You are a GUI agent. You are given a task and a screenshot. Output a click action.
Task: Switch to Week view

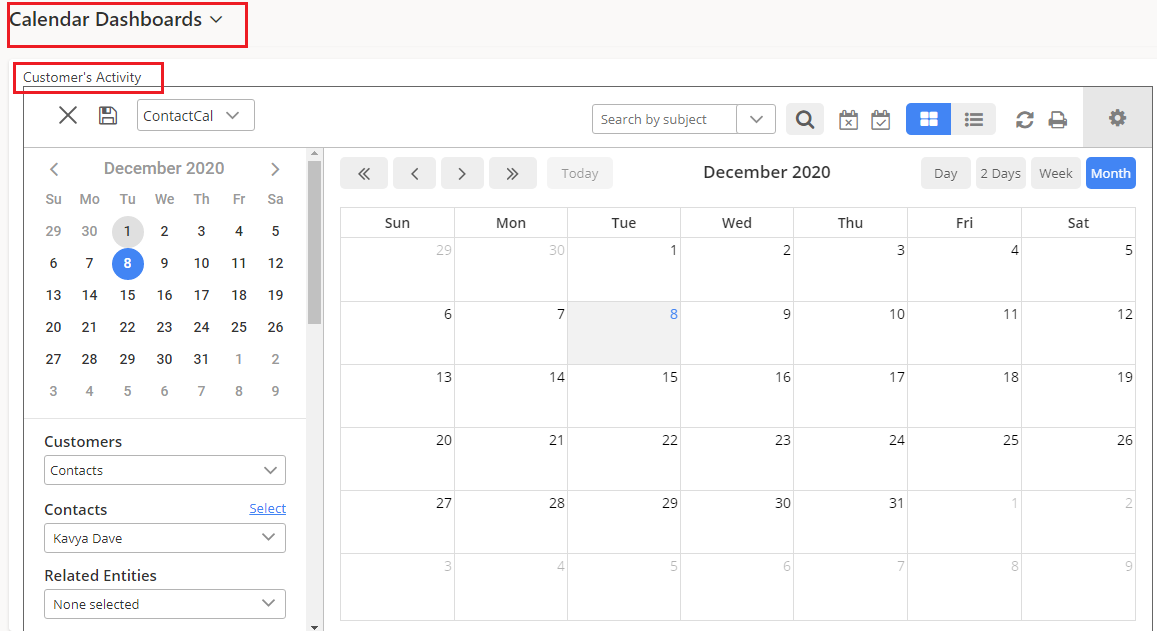pyautogui.click(x=1056, y=173)
